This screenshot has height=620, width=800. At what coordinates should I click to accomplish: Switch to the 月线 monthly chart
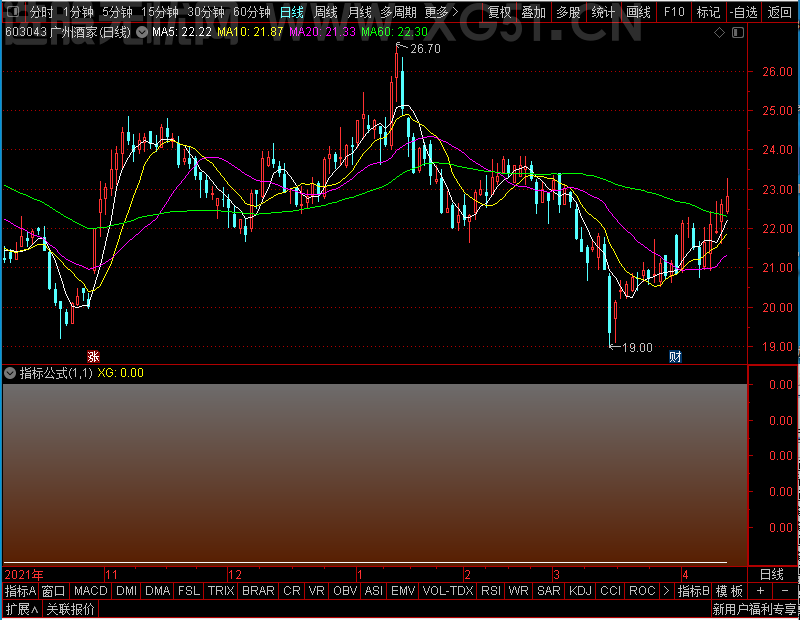coord(359,12)
